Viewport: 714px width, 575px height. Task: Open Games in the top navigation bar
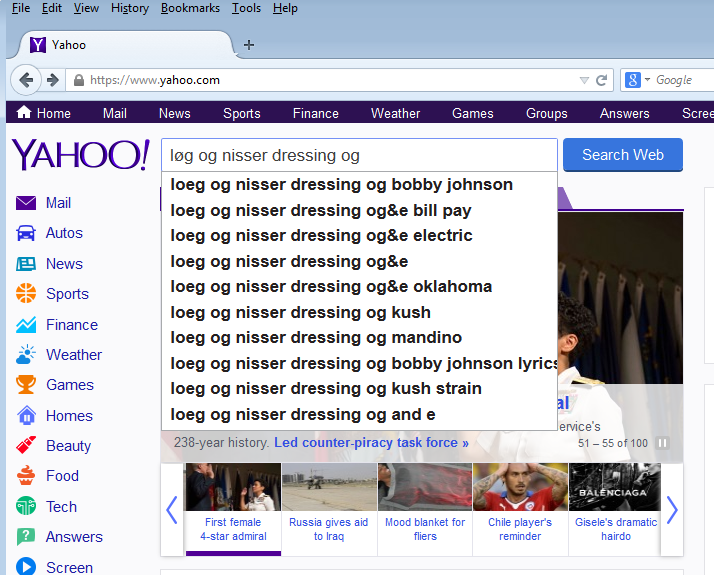pyautogui.click(x=473, y=113)
